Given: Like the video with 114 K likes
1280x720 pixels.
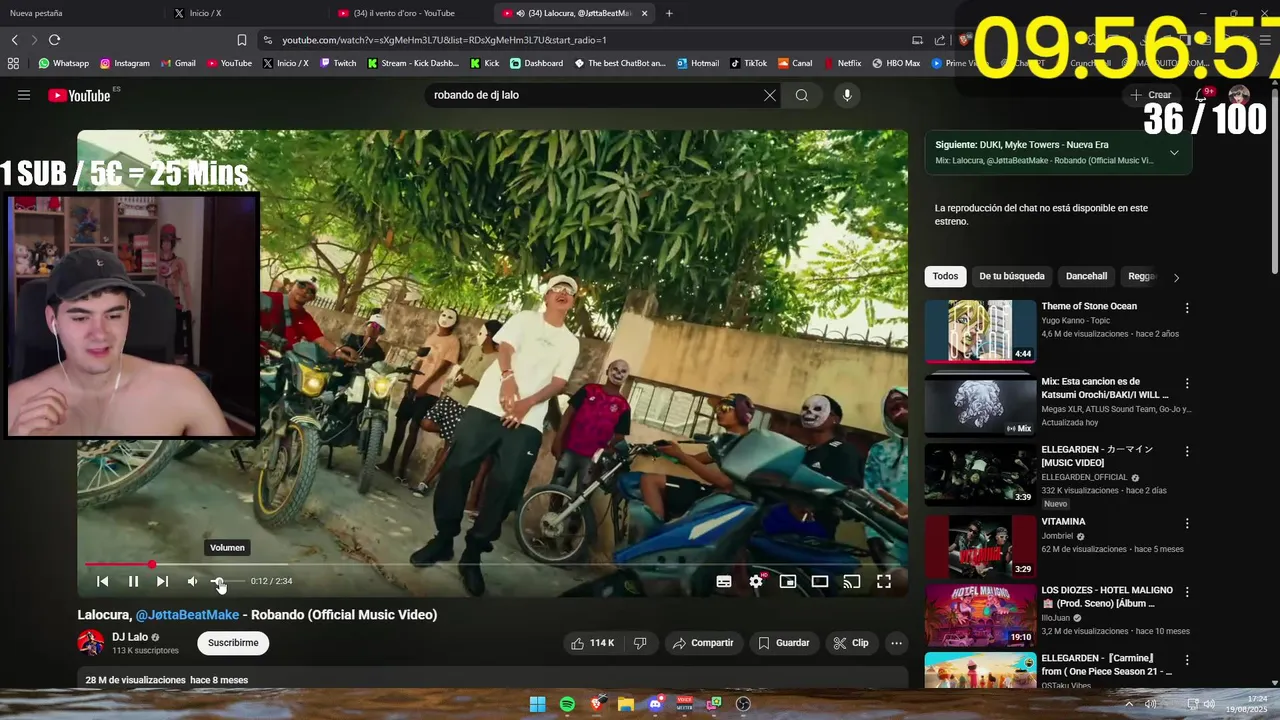Looking at the screenshot, I should click(592, 643).
